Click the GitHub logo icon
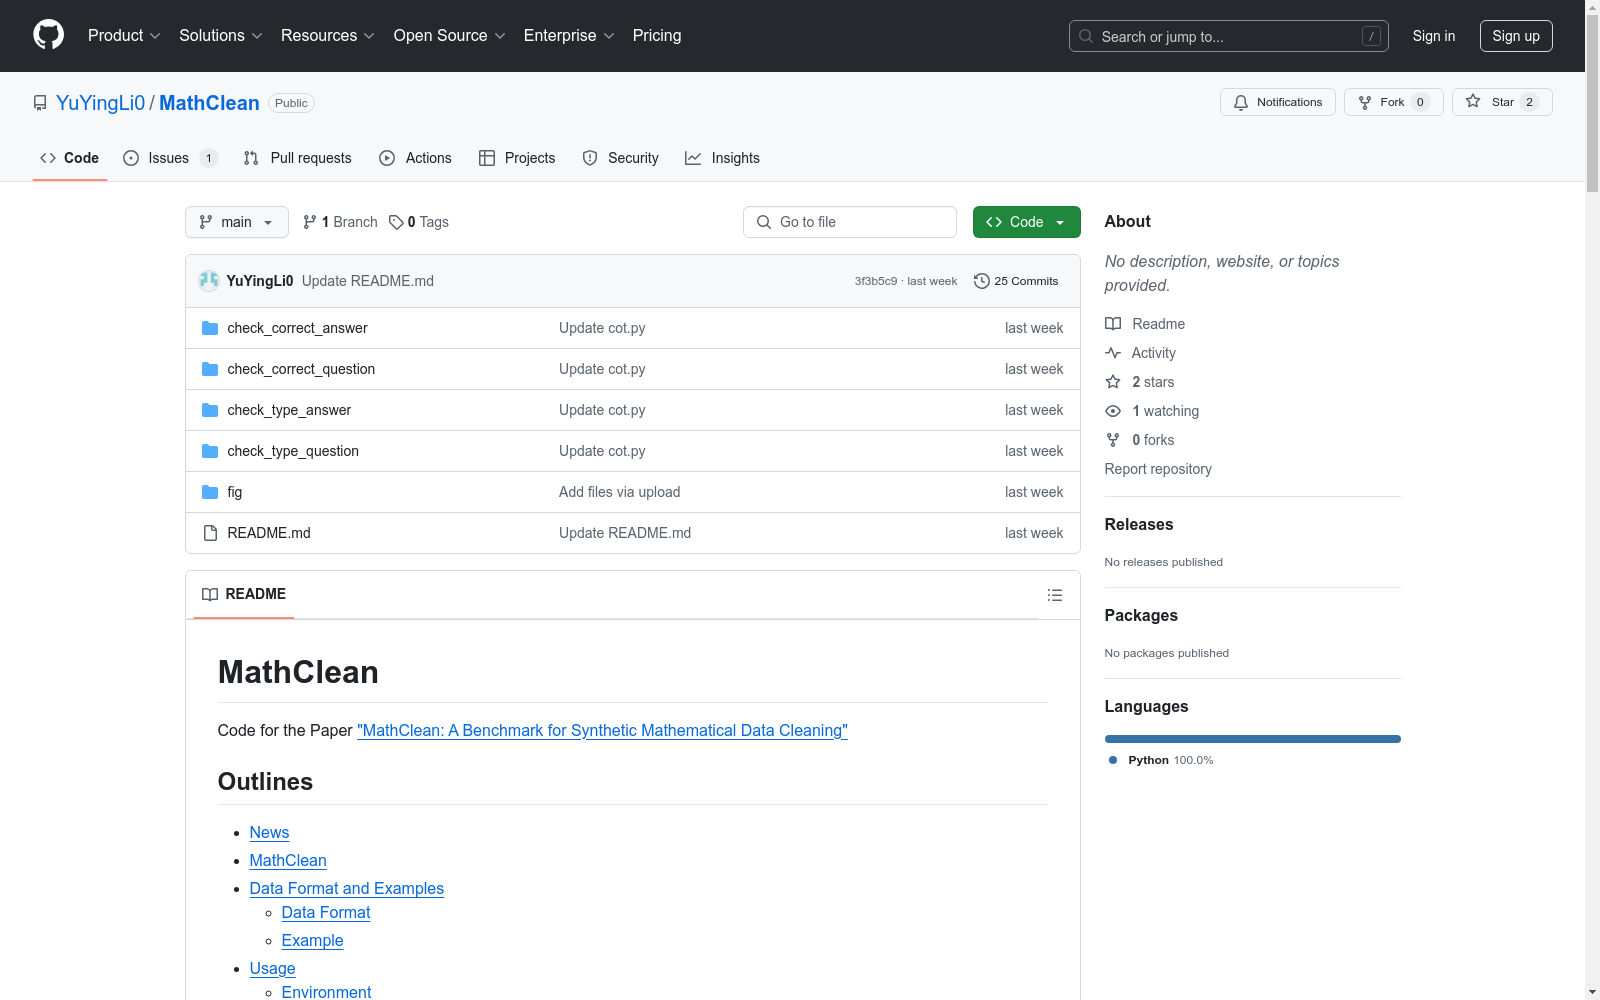The width and height of the screenshot is (1600, 1000). pos(48,35)
